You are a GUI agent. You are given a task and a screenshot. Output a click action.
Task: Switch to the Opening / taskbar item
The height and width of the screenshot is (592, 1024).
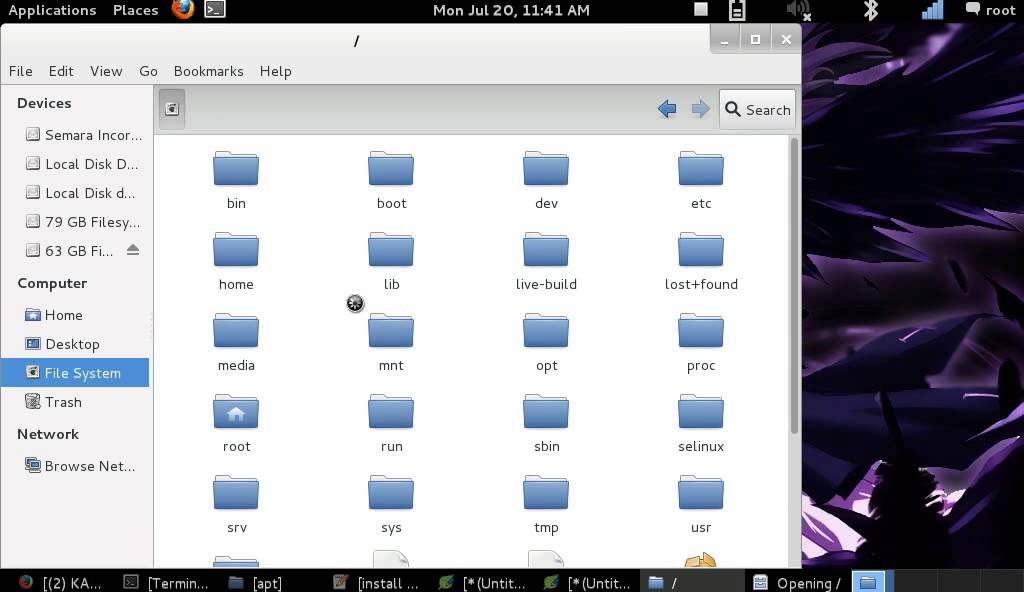[797, 582]
